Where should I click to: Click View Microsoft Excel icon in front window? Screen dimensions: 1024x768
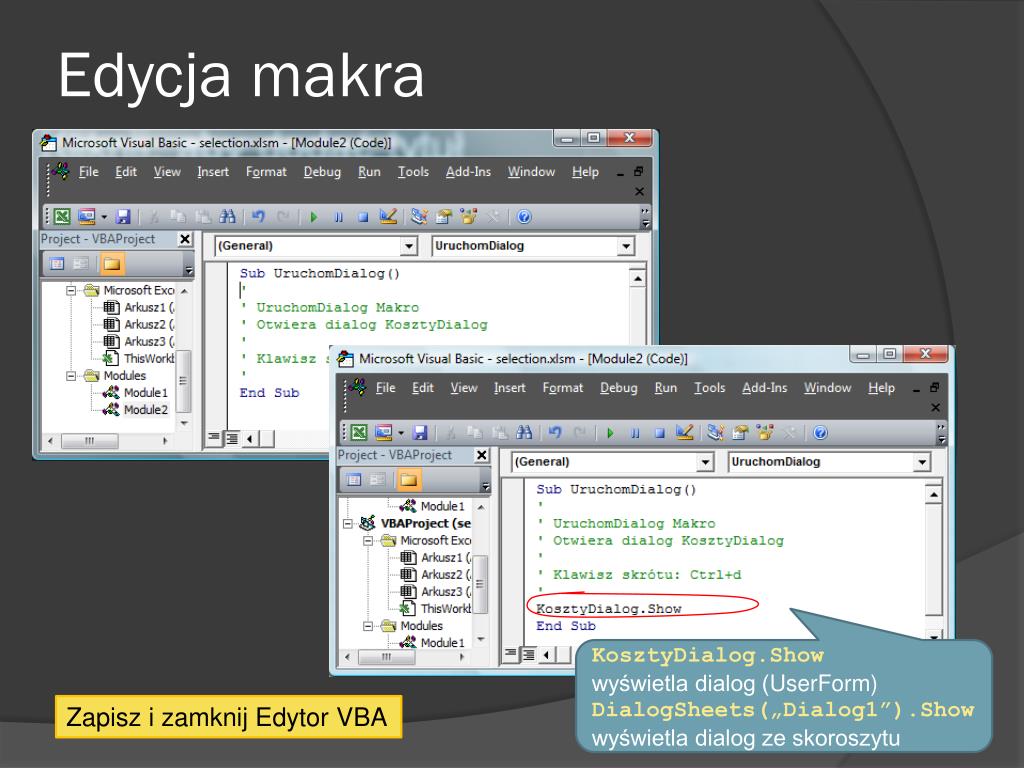pyautogui.click(x=359, y=432)
